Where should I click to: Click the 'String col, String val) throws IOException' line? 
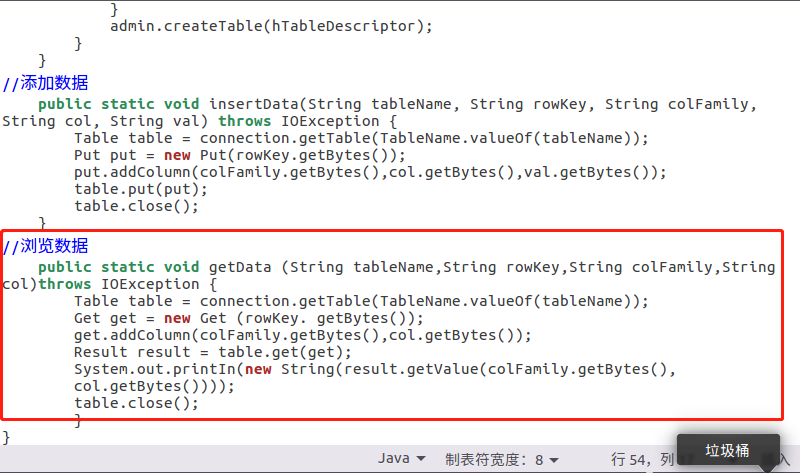(199, 121)
